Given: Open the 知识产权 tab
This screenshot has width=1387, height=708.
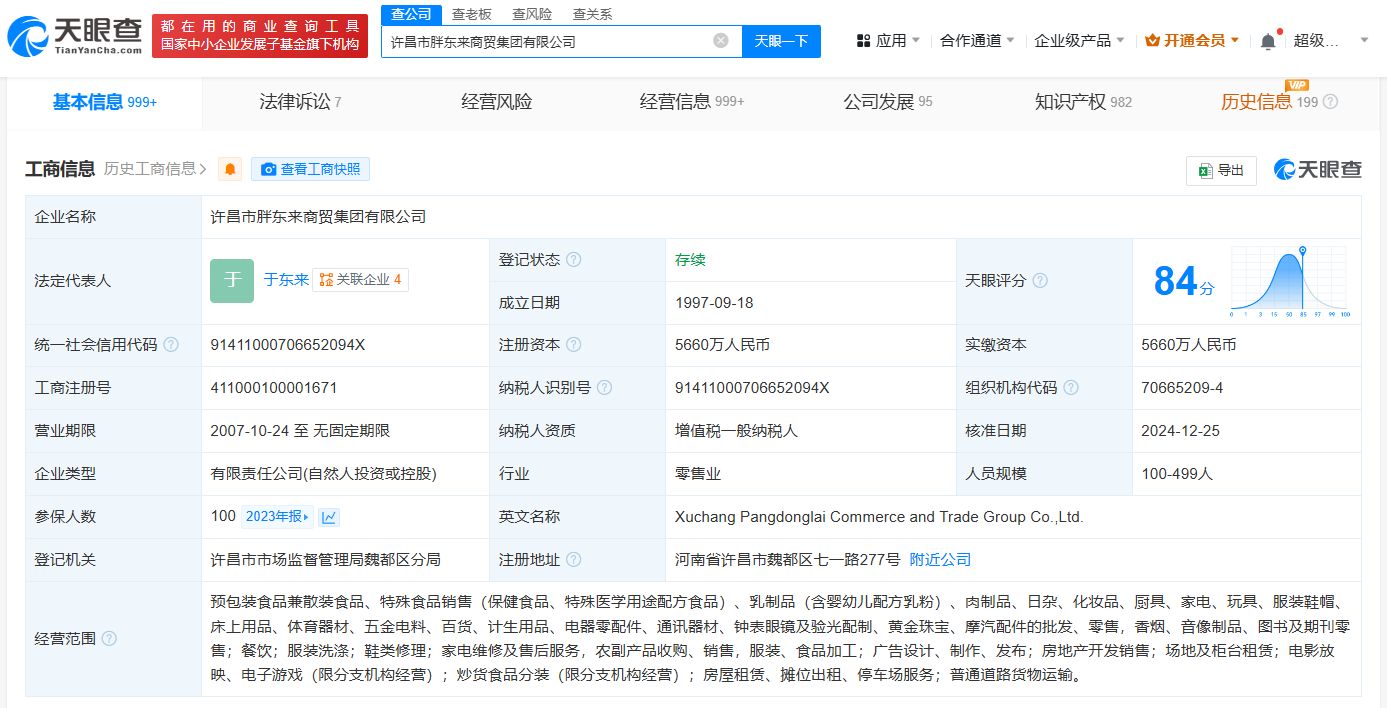Looking at the screenshot, I should tap(1082, 102).
